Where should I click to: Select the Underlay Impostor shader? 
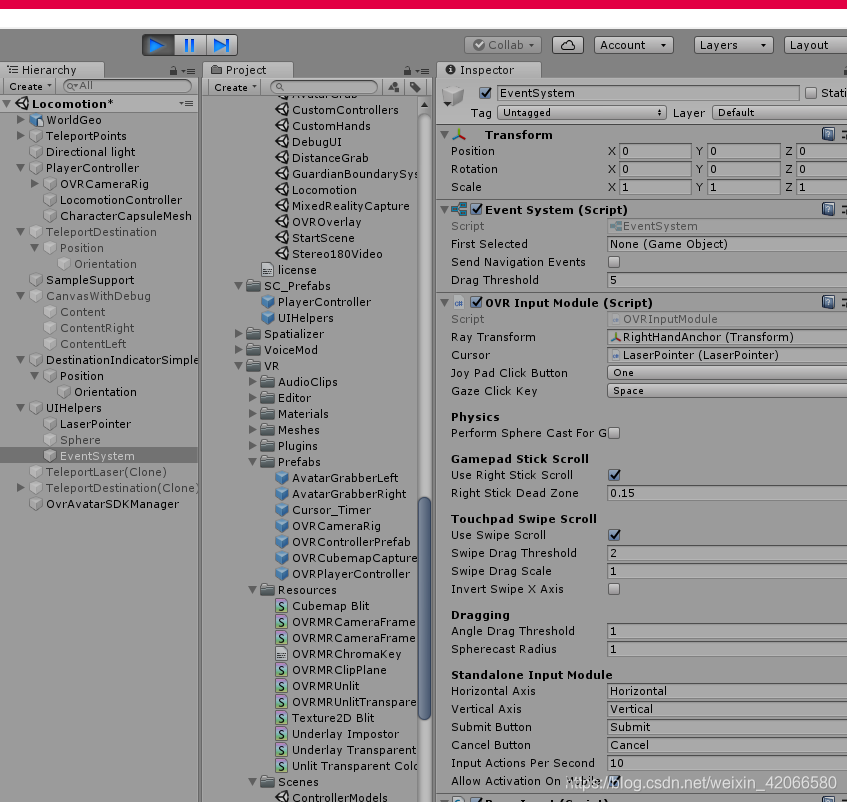click(345, 734)
